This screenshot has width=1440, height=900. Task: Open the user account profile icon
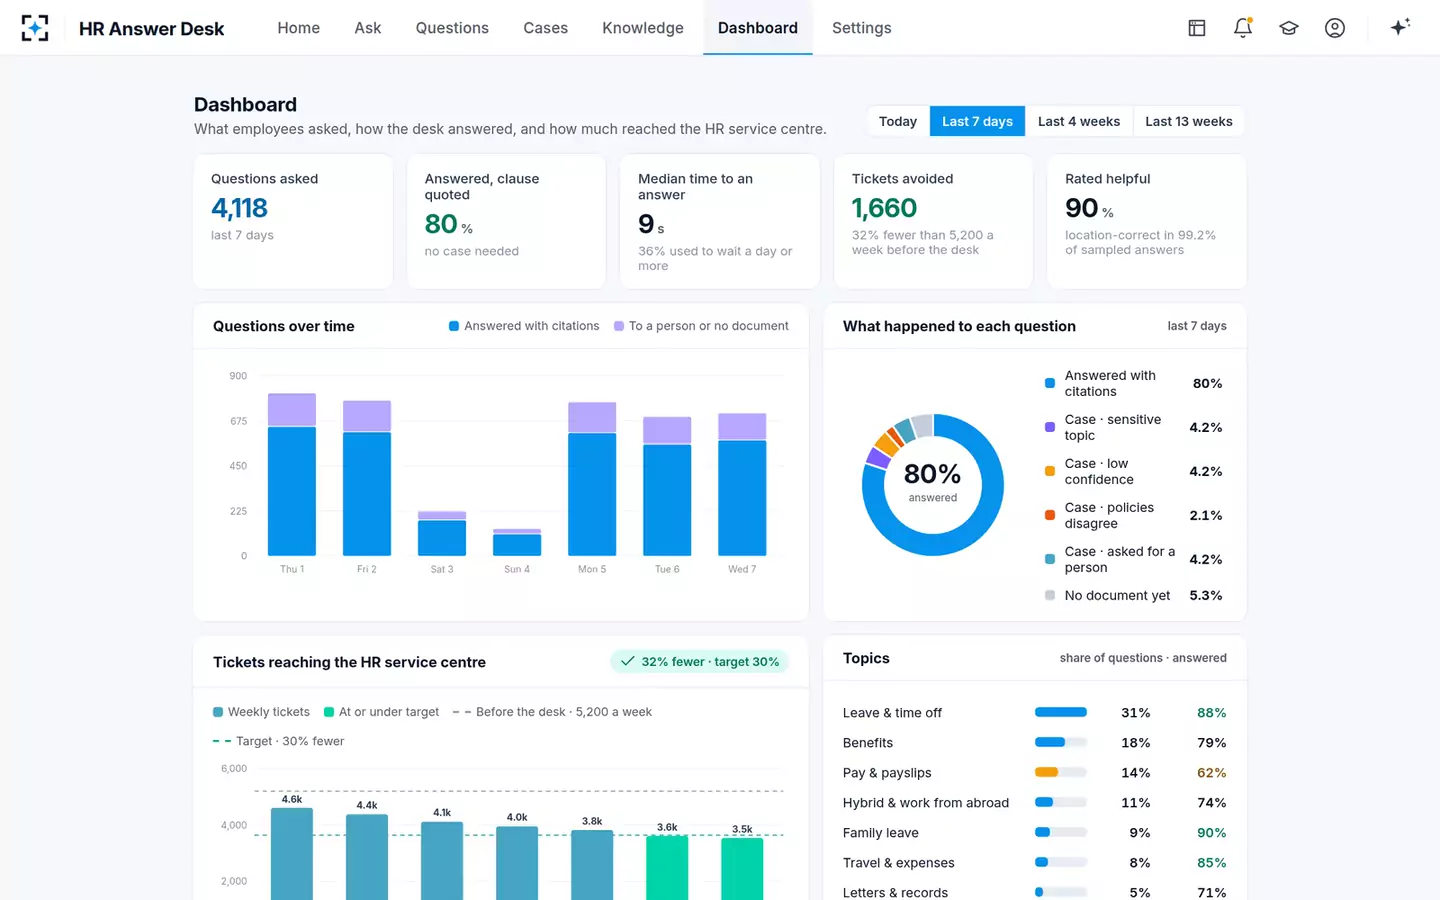click(x=1335, y=28)
